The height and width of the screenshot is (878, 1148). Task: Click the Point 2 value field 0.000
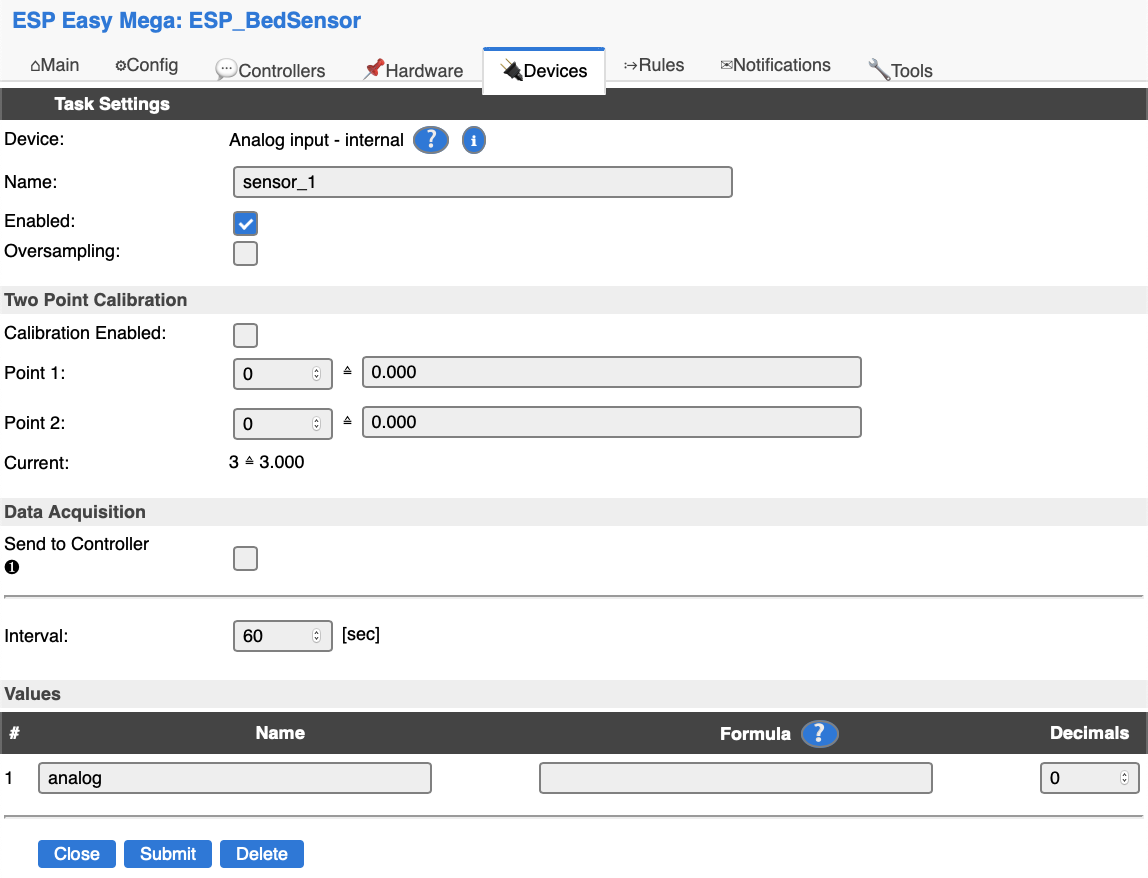[x=611, y=422]
